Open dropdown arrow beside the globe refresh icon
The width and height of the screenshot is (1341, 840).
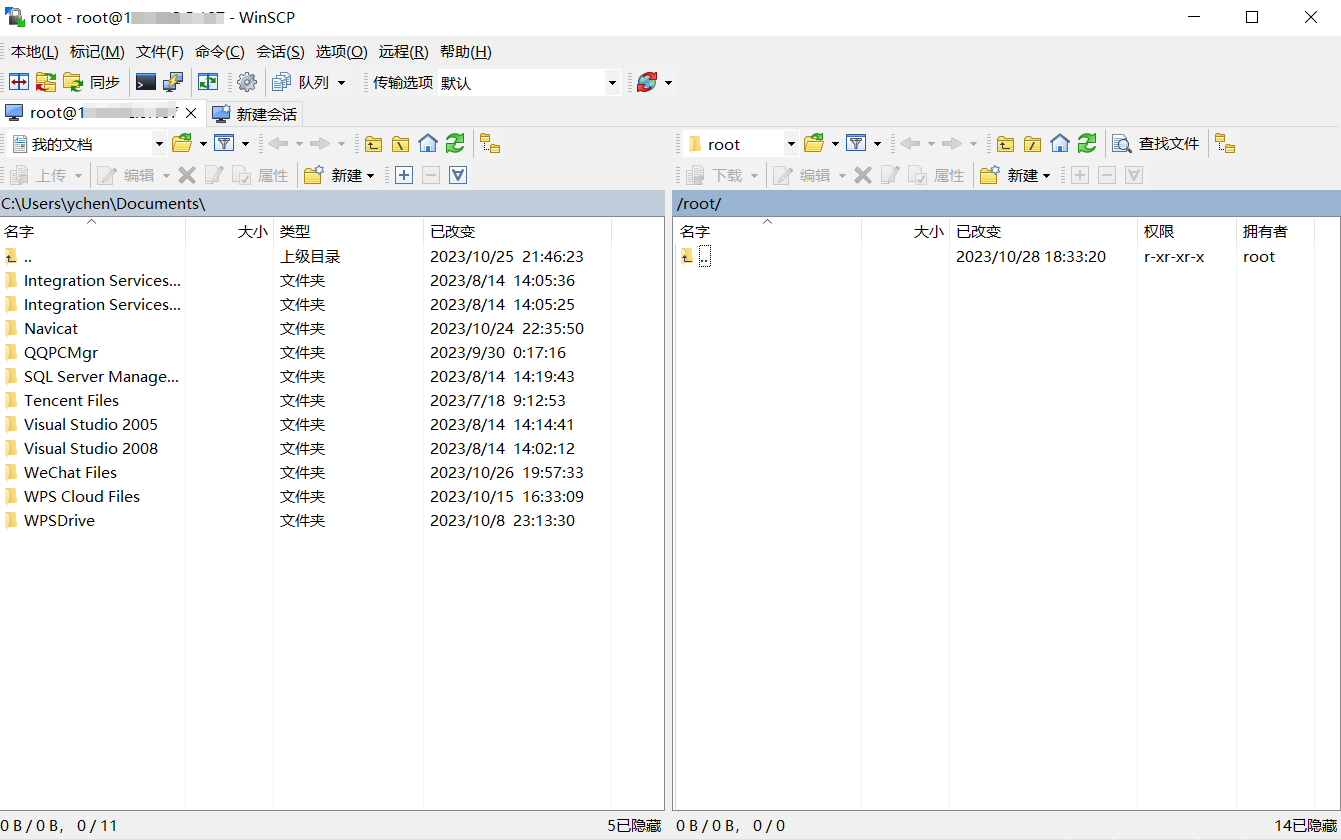(x=668, y=83)
